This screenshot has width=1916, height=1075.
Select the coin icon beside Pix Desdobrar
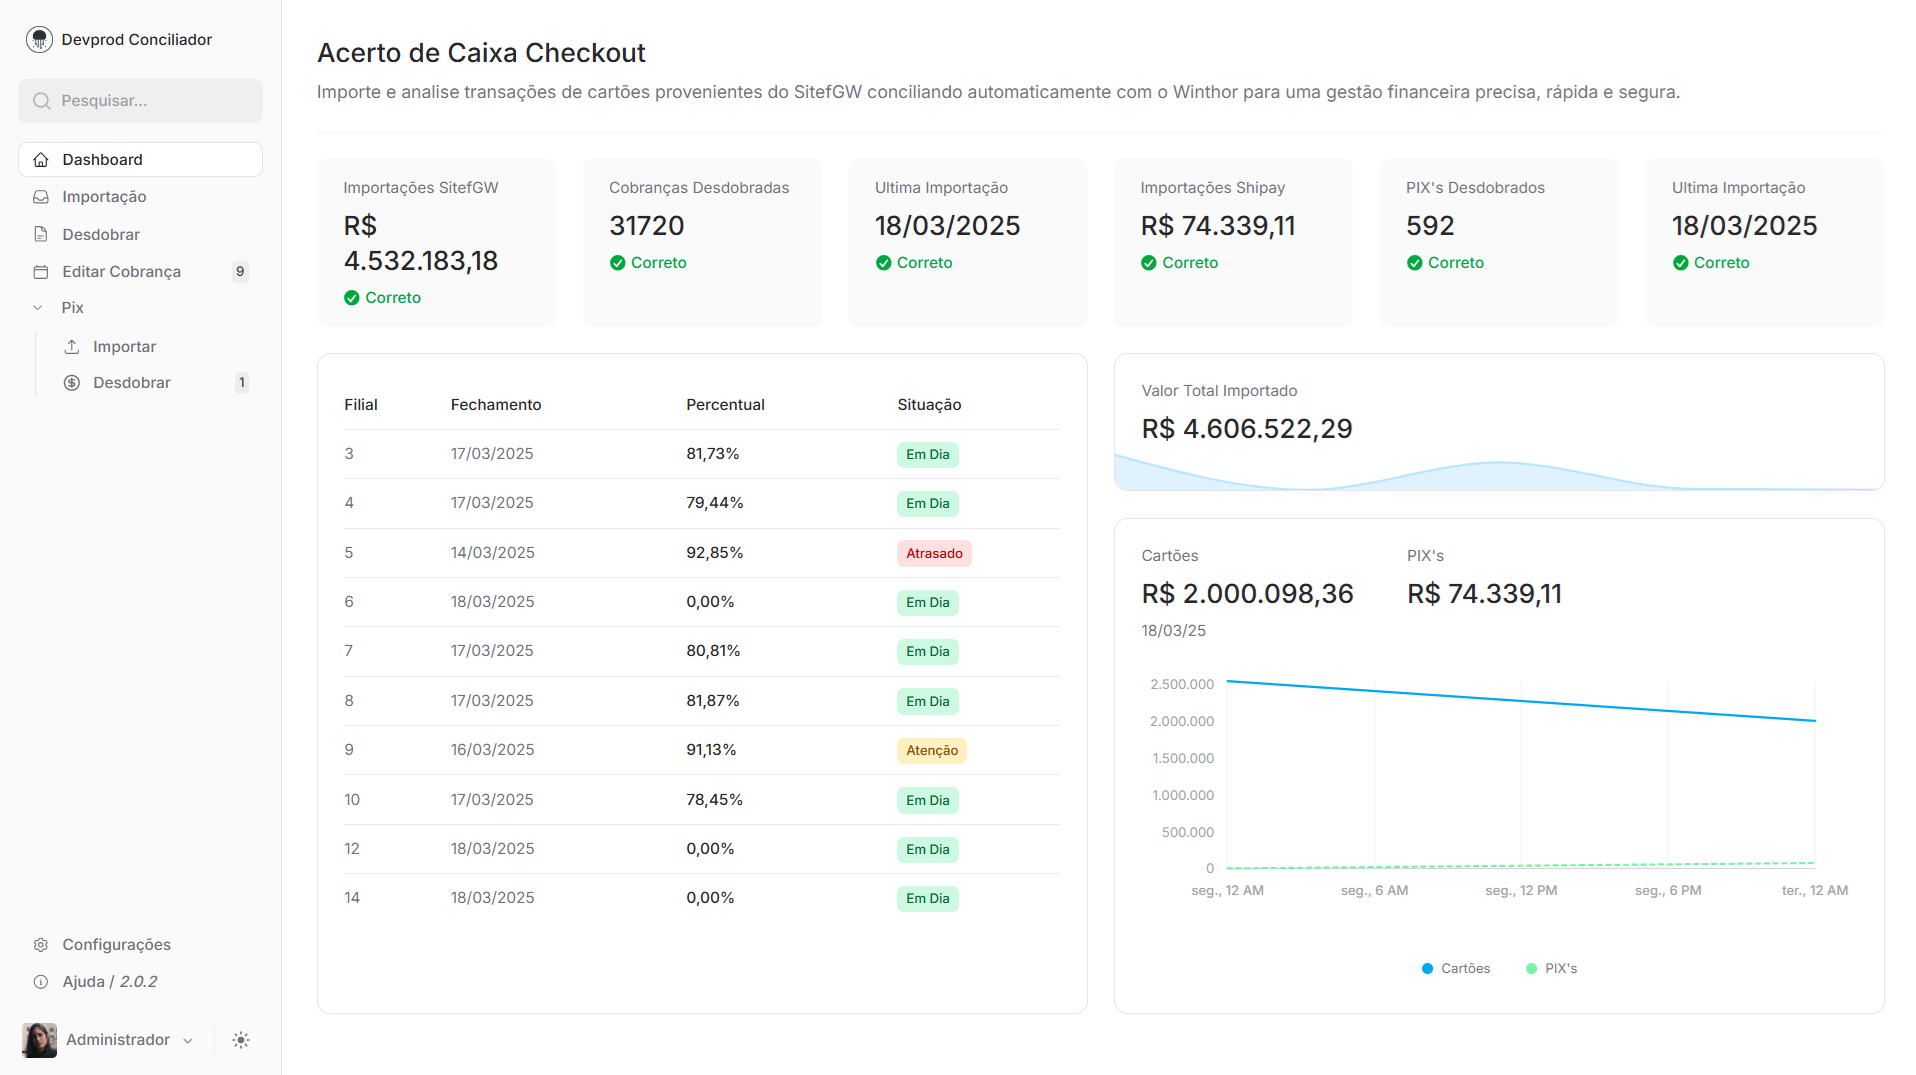click(x=71, y=382)
